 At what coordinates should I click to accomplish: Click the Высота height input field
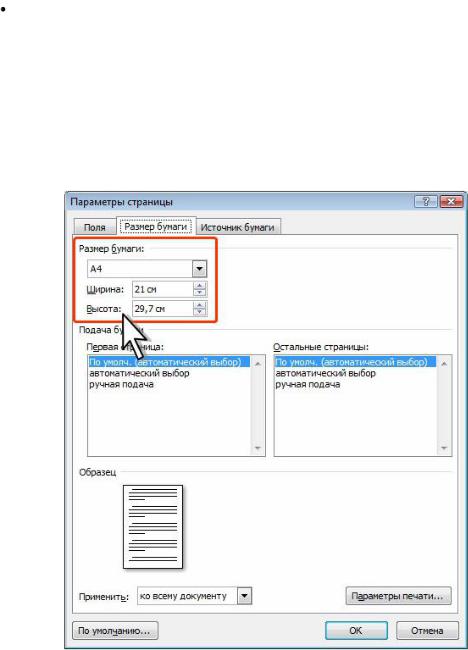point(163,308)
